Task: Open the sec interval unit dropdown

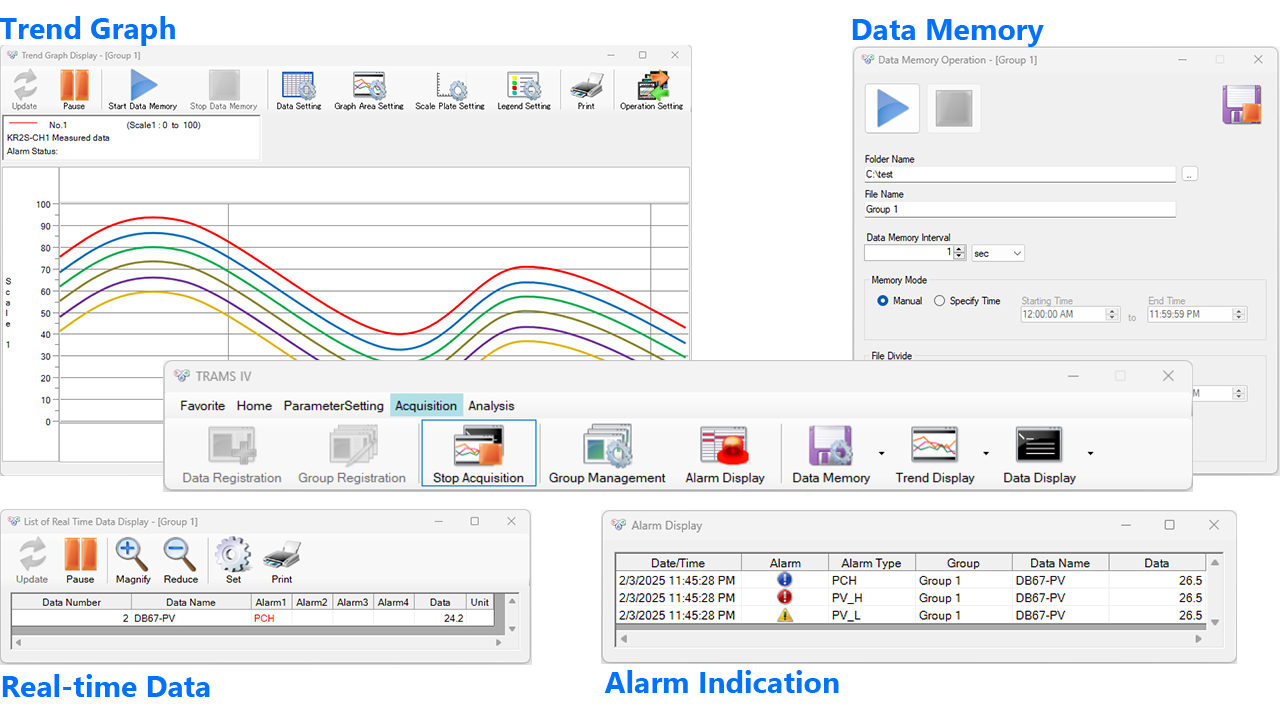Action: tap(998, 253)
